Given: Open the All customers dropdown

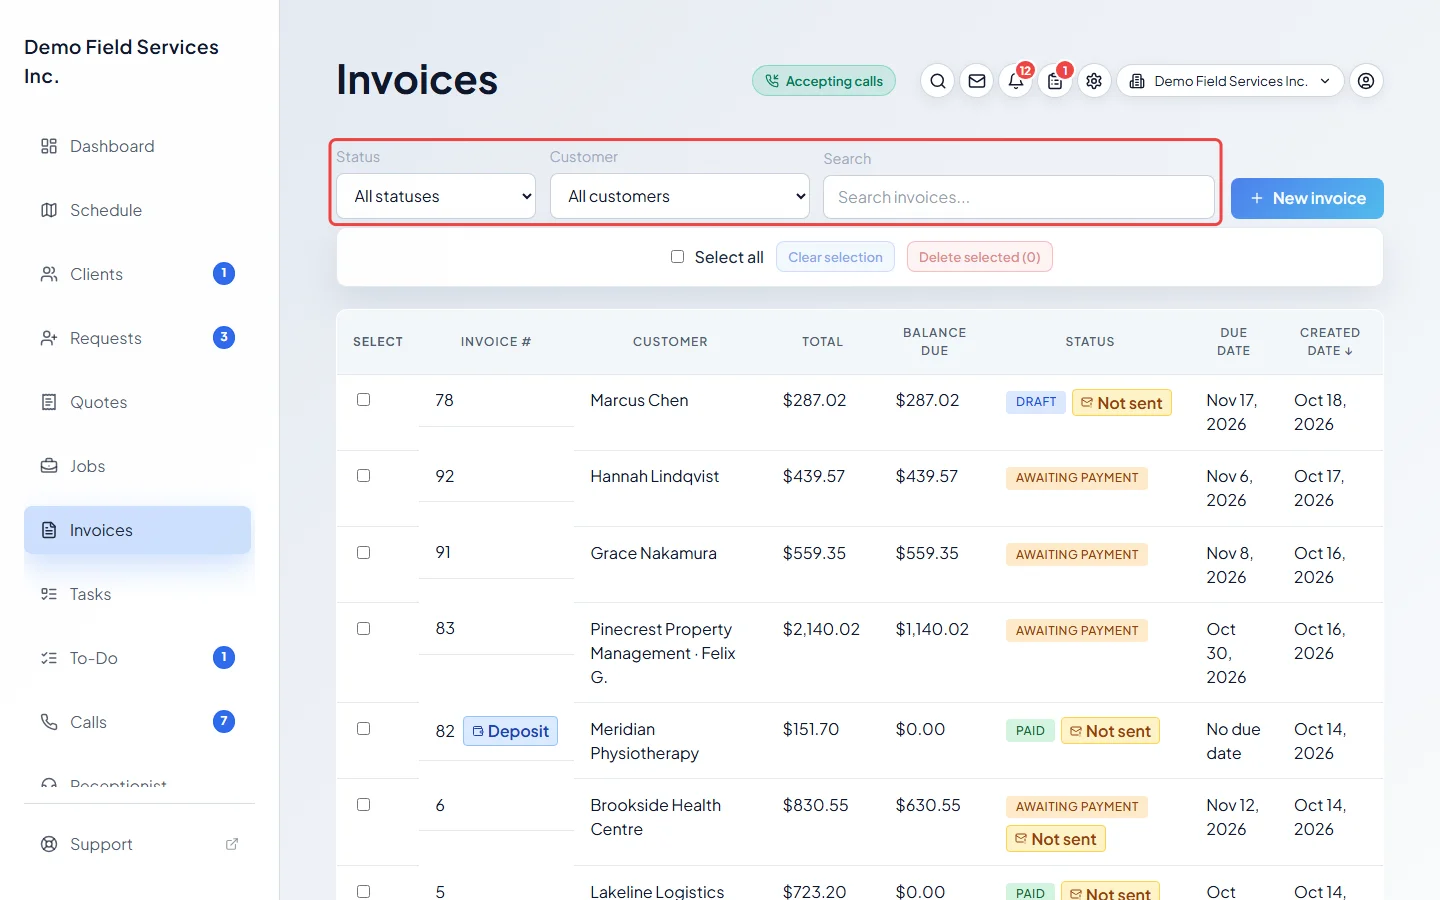Looking at the screenshot, I should pyautogui.click(x=680, y=196).
